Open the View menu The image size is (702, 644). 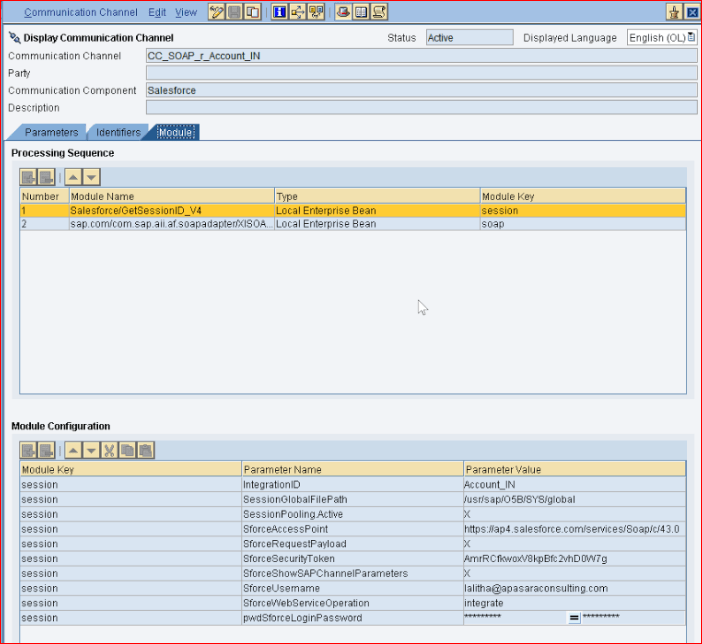[186, 12]
